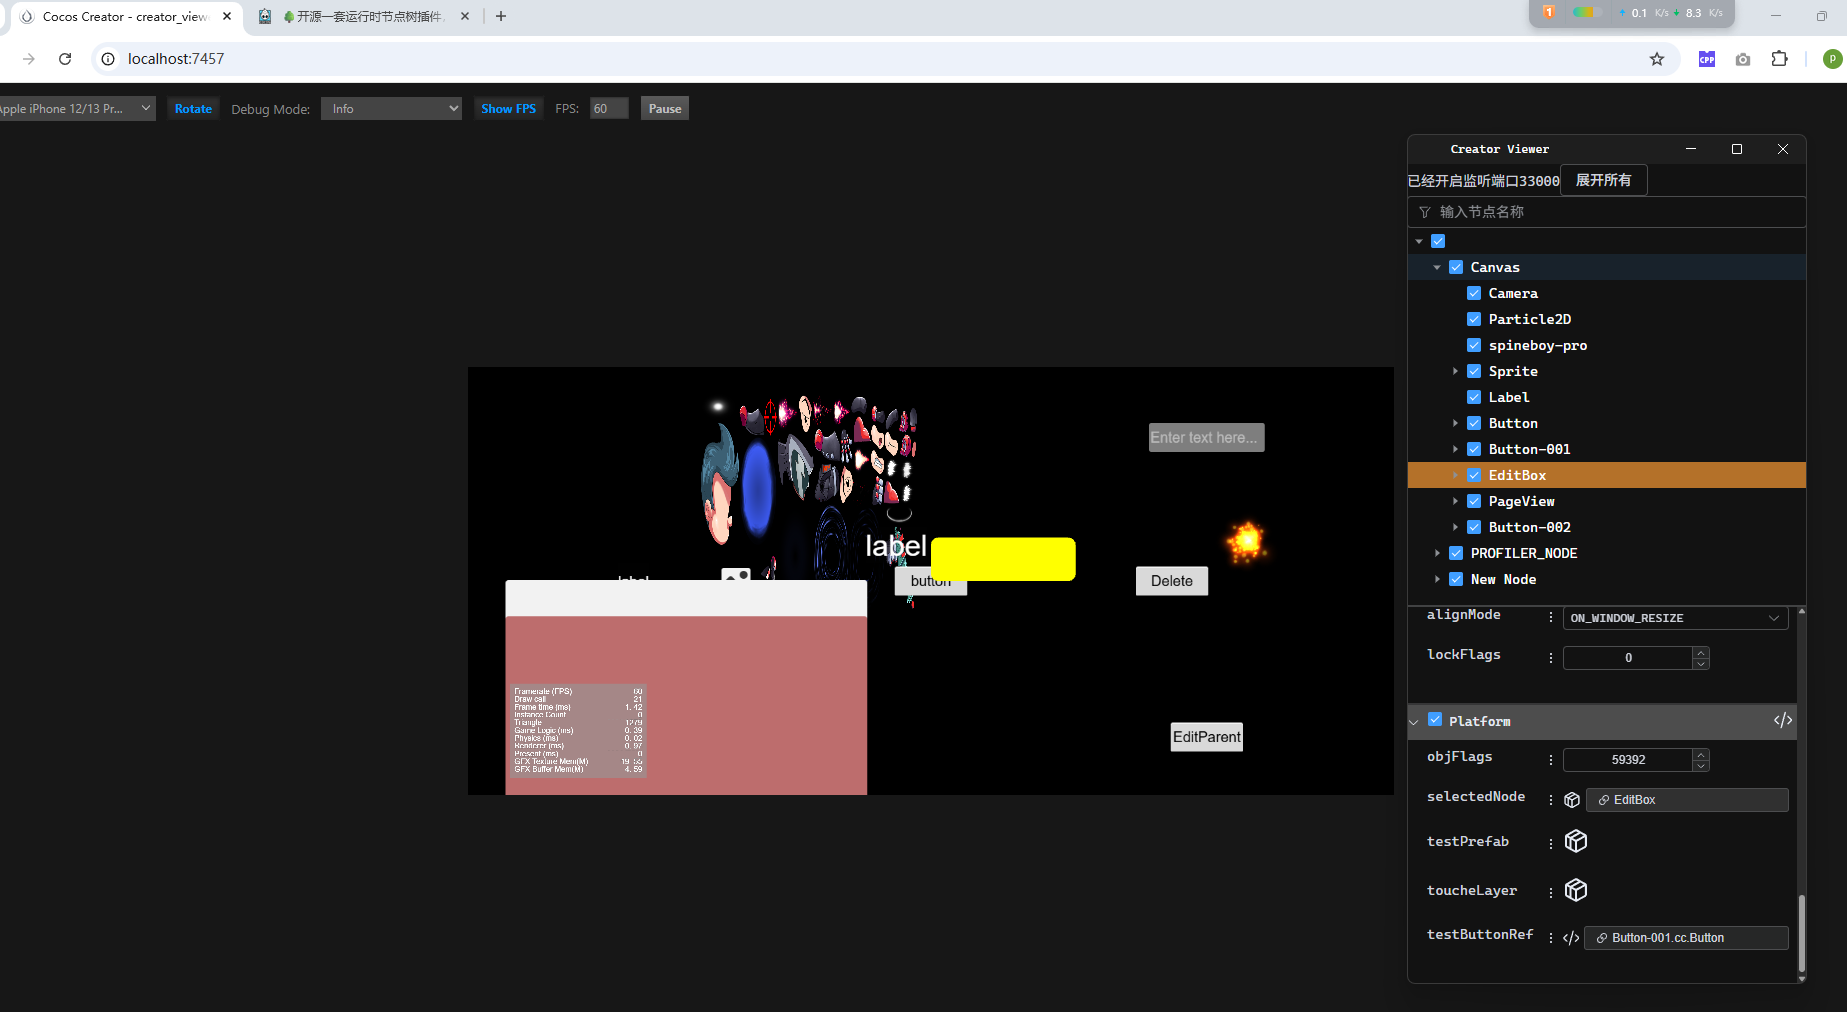
Task: Disable the PageView node
Action: pyautogui.click(x=1474, y=501)
